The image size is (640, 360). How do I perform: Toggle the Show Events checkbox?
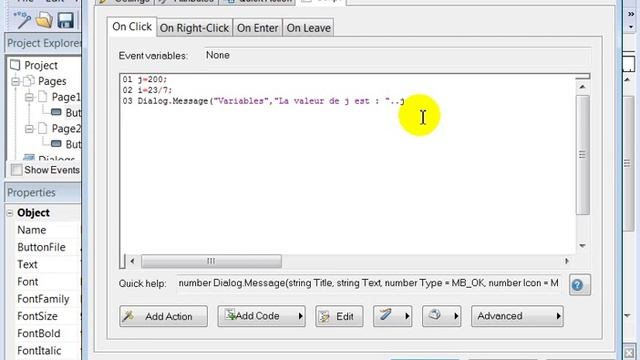16,170
